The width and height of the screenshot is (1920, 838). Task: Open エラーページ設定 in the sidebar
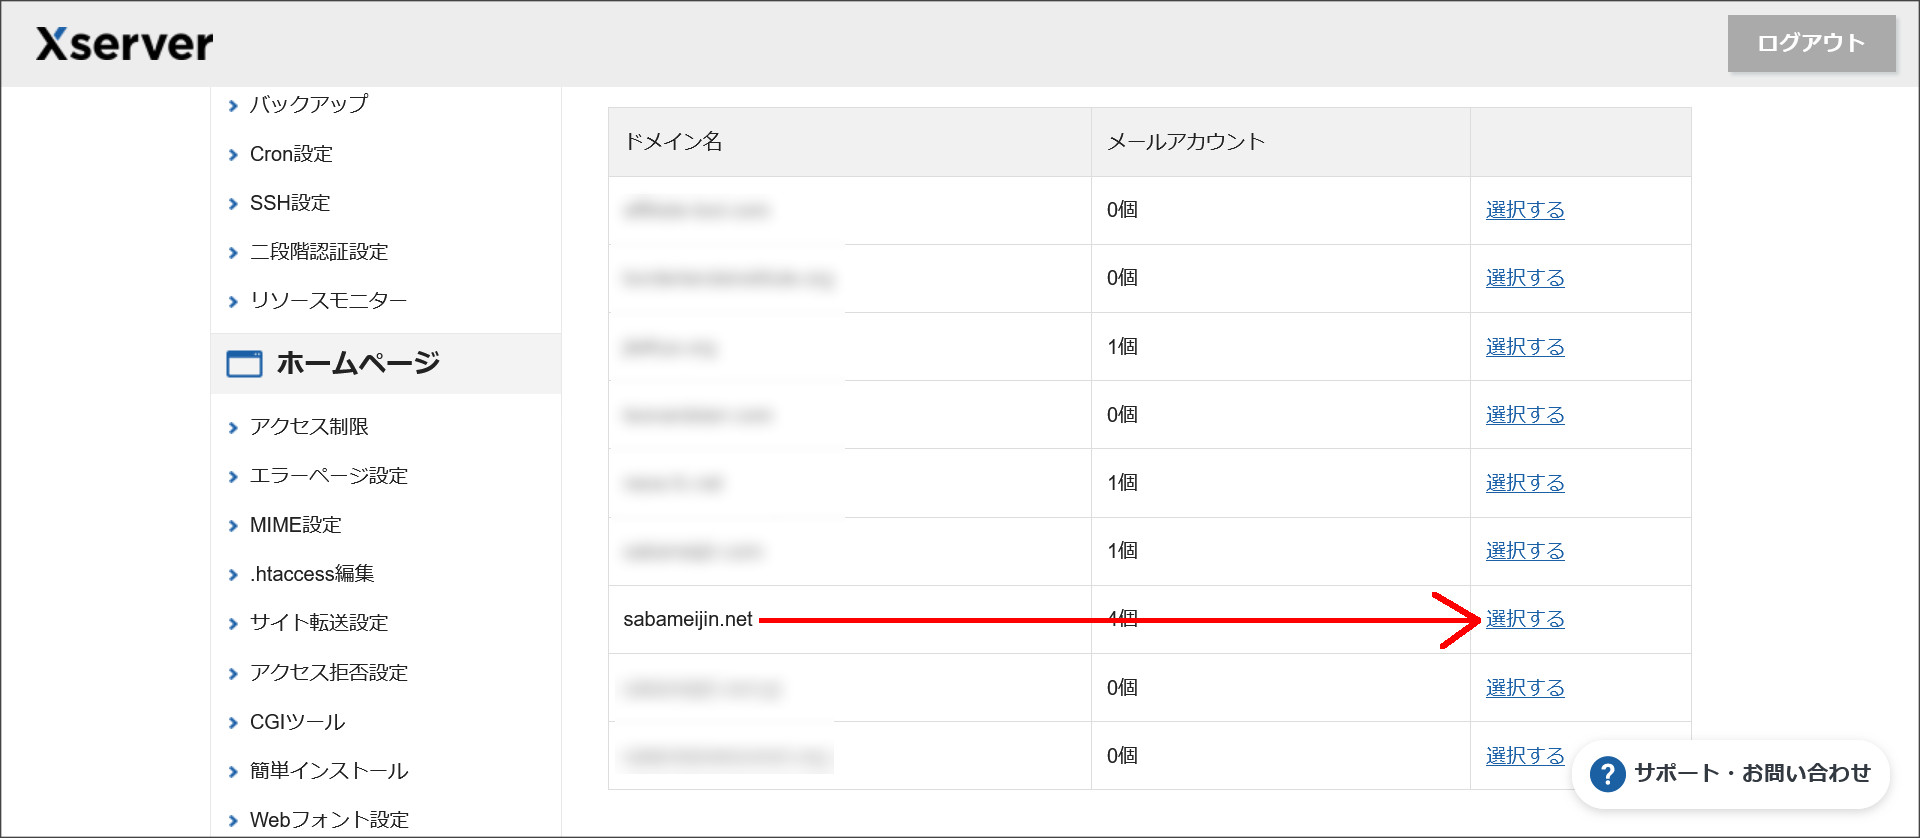(328, 476)
